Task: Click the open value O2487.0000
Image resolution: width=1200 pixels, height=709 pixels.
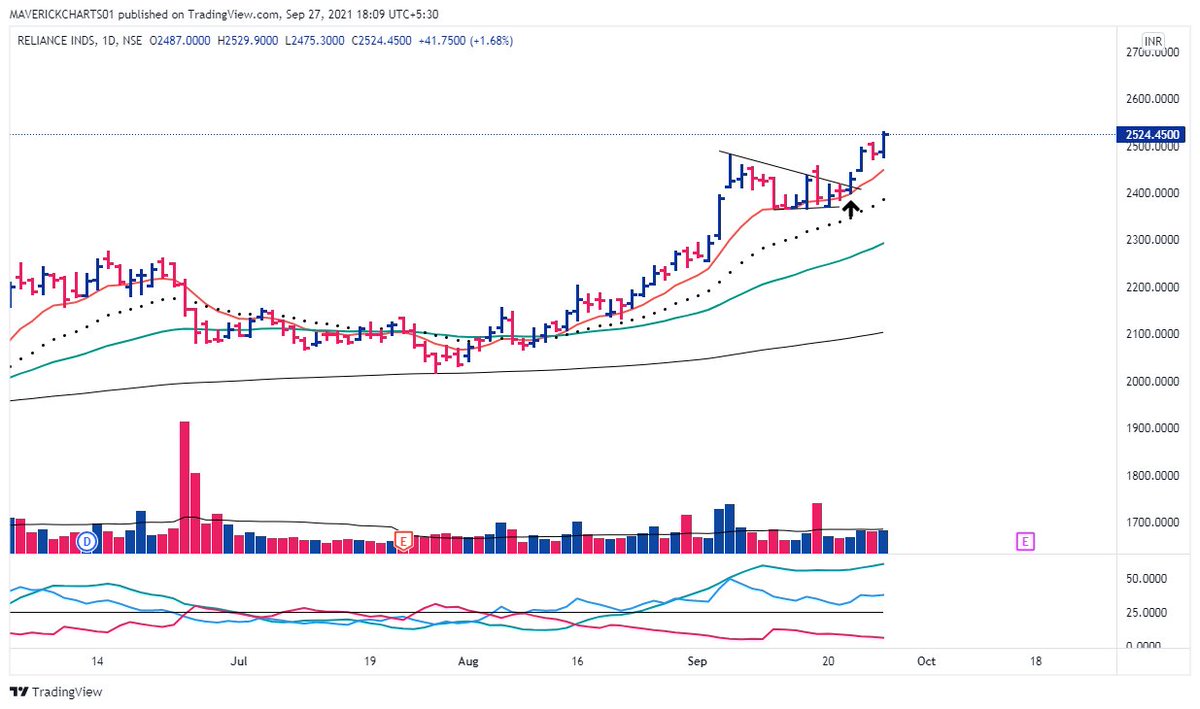Action: 182,41
